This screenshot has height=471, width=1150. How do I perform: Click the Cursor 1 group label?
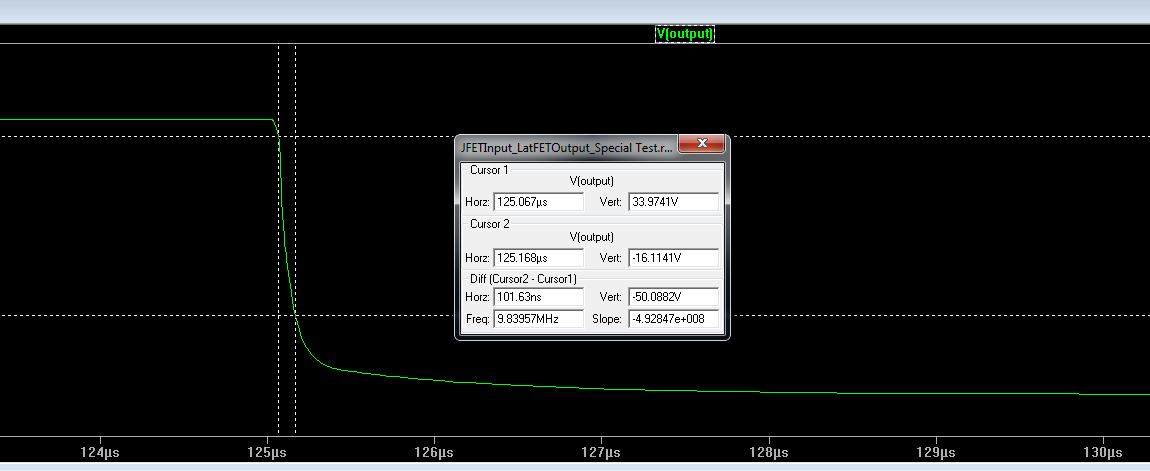coord(489,169)
